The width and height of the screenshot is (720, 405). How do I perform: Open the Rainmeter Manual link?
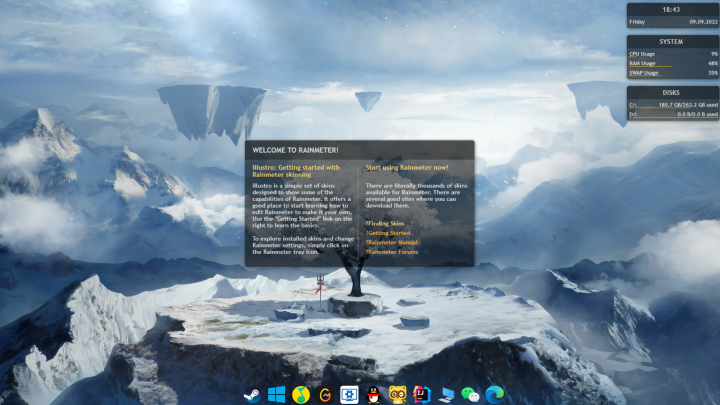pyautogui.click(x=392, y=242)
